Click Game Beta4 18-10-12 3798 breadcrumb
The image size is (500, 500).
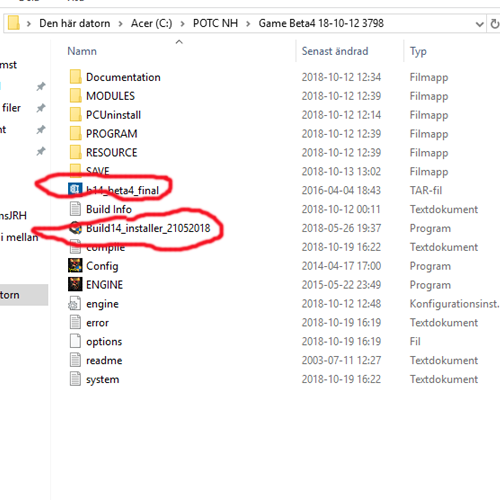(x=321, y=23)
